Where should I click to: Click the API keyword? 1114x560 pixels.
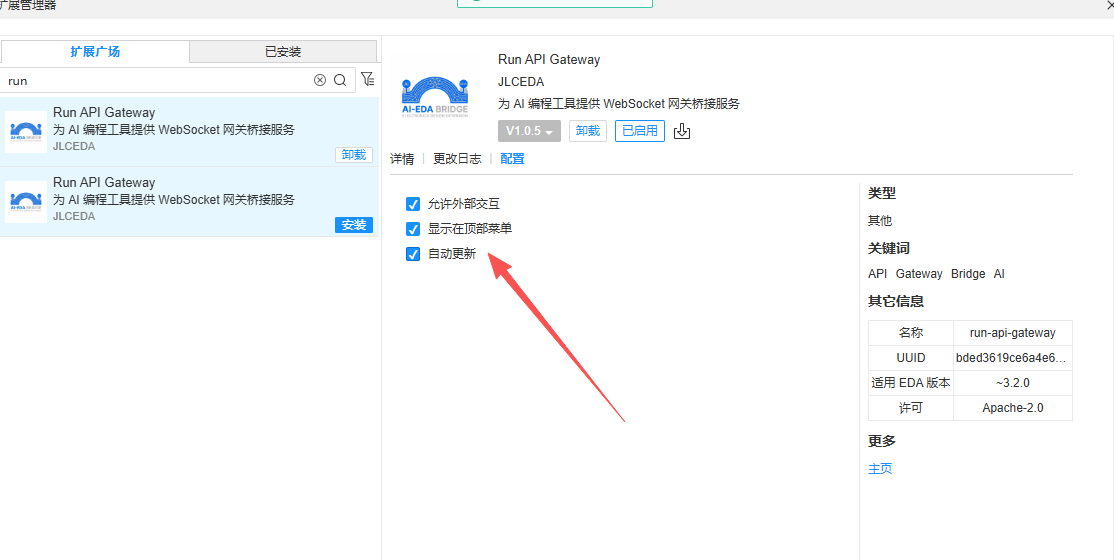[877, 274]
